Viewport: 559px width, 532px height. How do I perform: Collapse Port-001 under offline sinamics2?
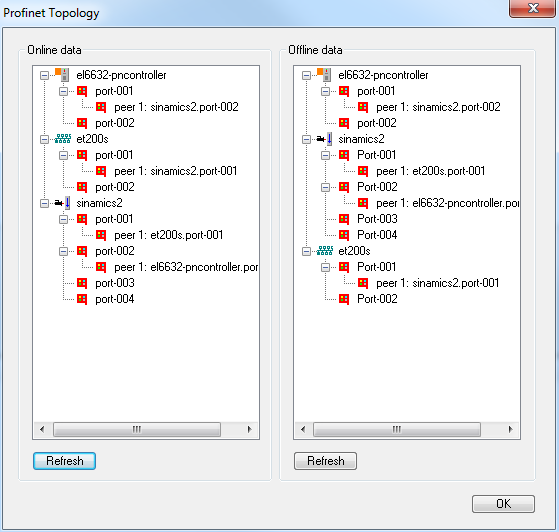(x=325, y=155)
